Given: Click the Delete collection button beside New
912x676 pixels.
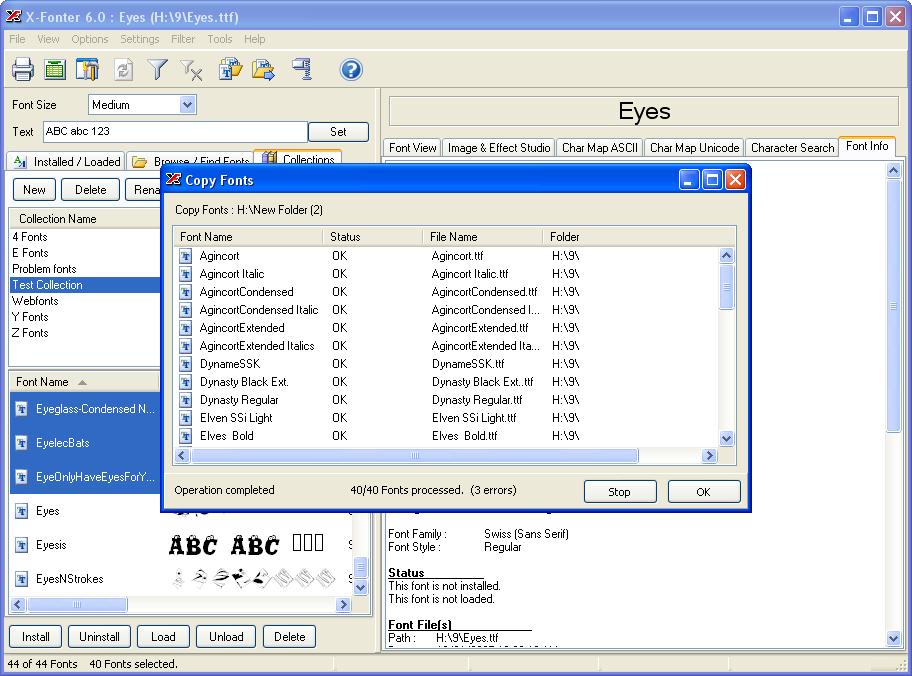Looking at the screenshot, I should [x=90, y=190].
